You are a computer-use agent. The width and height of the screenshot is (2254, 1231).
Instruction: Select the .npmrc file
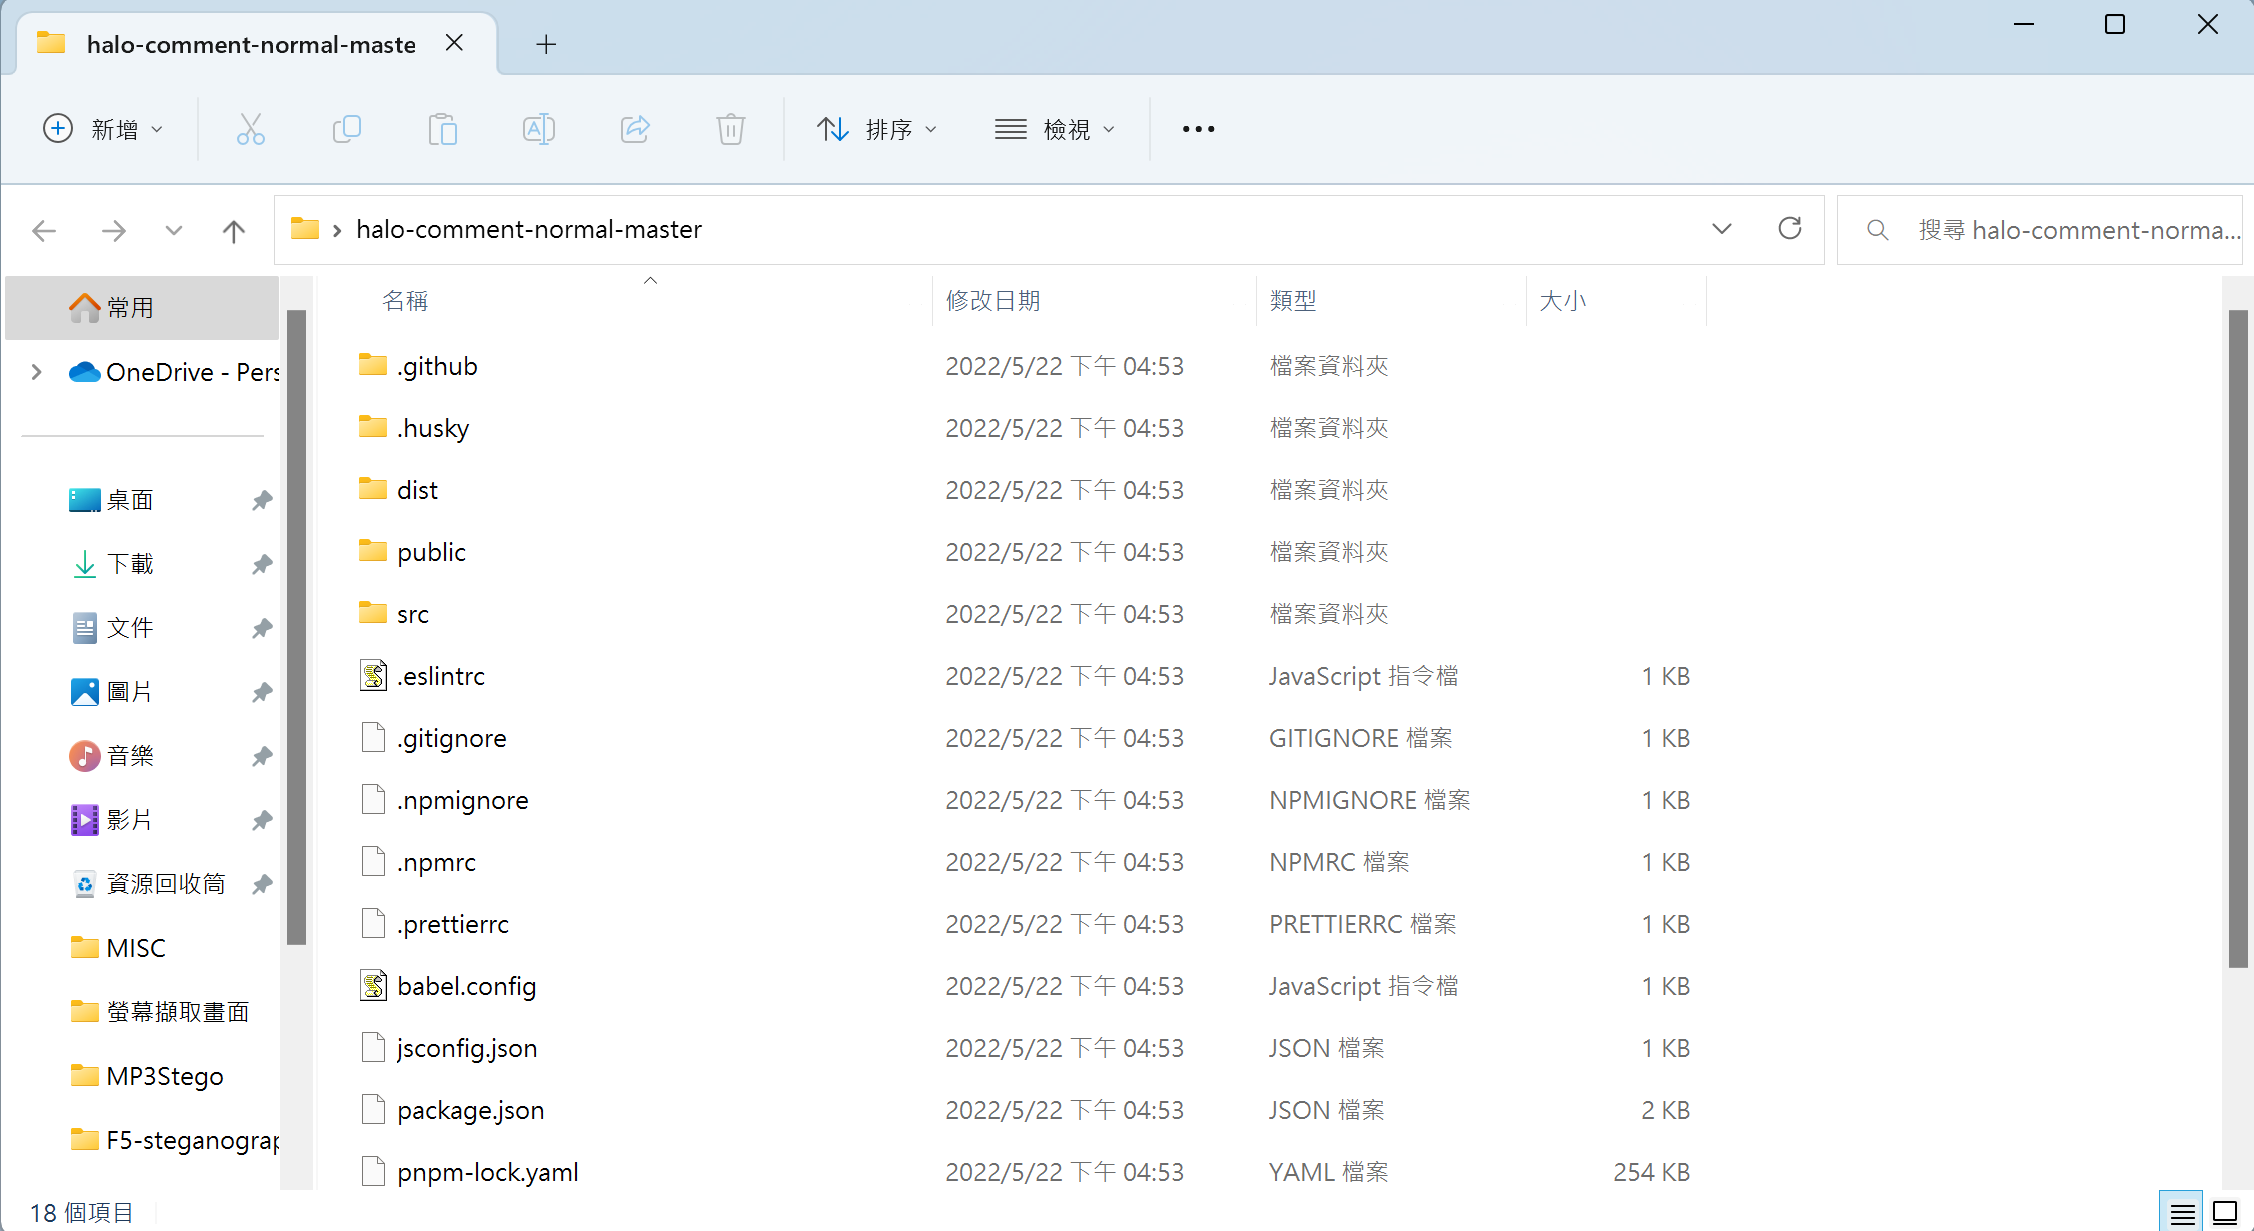1030,862
